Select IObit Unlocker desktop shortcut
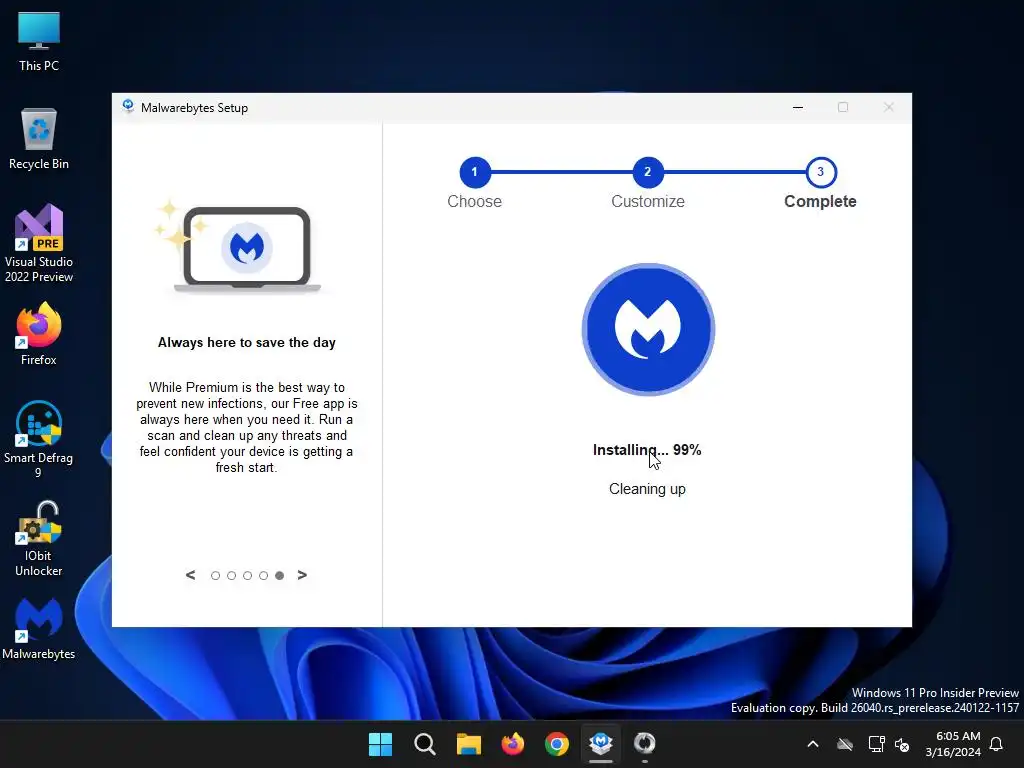1024x768 pixels. tap(39, 539)
